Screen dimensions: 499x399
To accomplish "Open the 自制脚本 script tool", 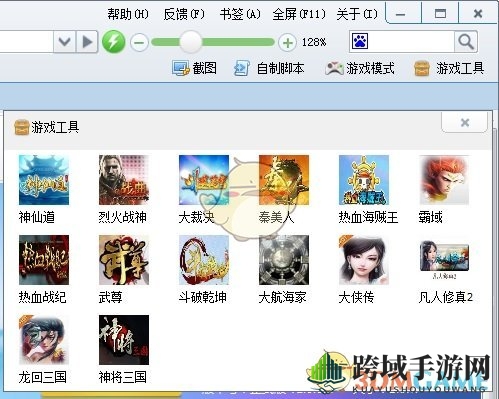I will (269, 68).
